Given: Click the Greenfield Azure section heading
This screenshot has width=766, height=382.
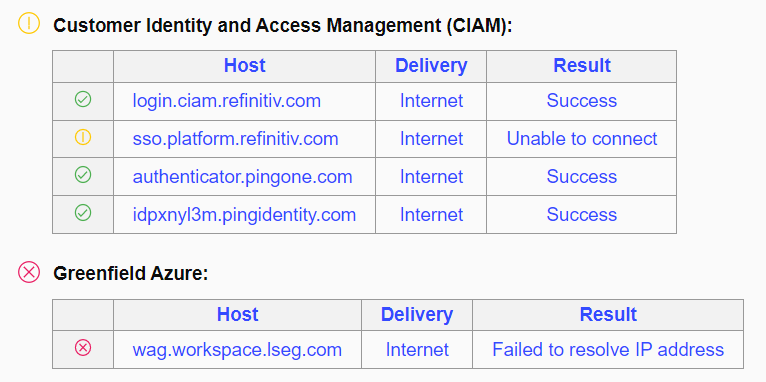Looking at the screenshot, I should click(130, 273).
